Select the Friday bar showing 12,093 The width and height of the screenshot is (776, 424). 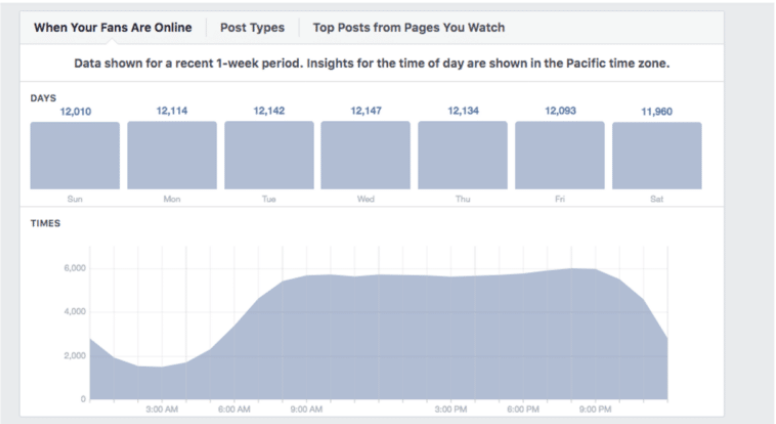coord(559,155)
